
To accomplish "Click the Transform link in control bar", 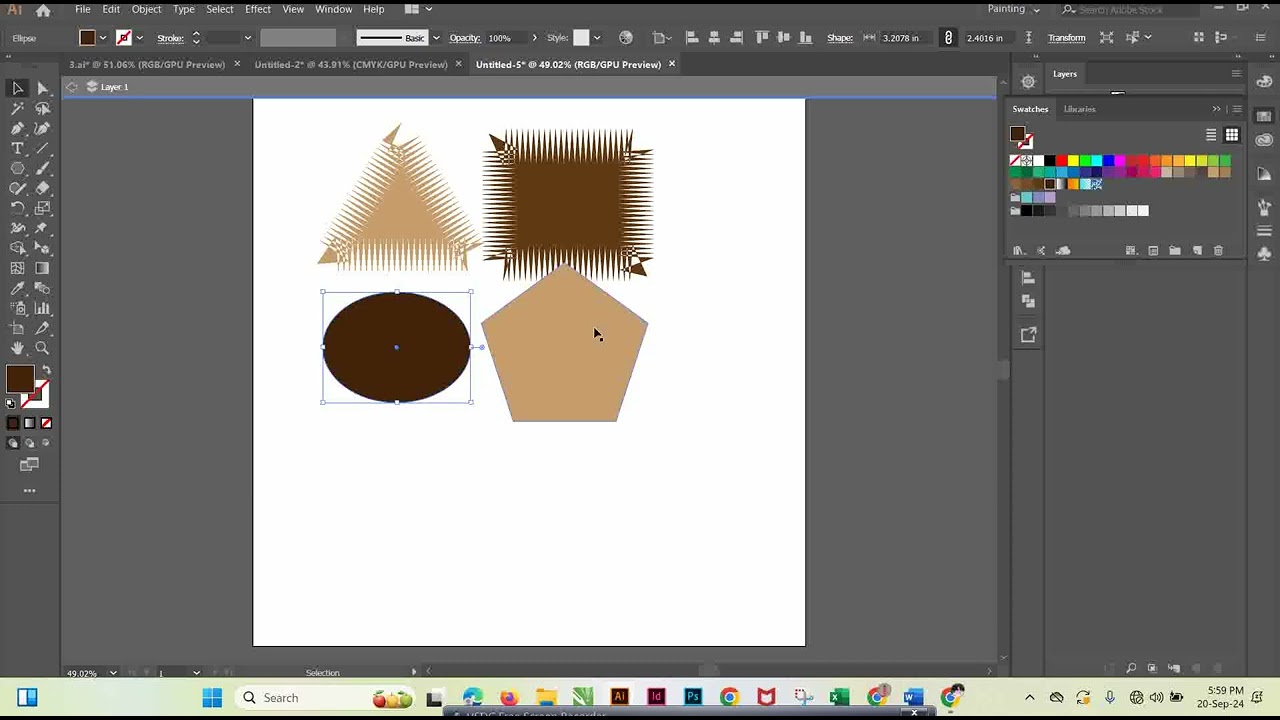I will click(x=1066, y=38).
